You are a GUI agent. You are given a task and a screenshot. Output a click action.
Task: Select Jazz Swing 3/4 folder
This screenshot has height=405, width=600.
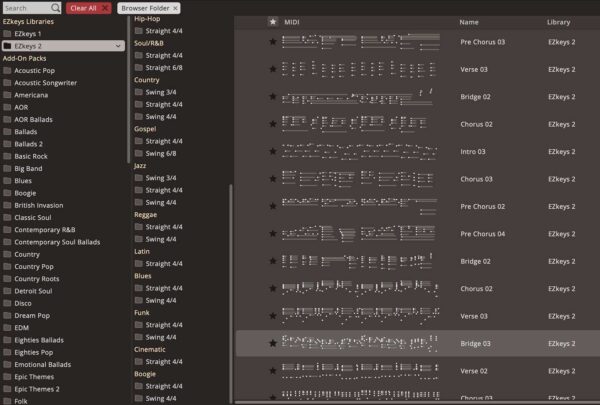pos(155,178)
